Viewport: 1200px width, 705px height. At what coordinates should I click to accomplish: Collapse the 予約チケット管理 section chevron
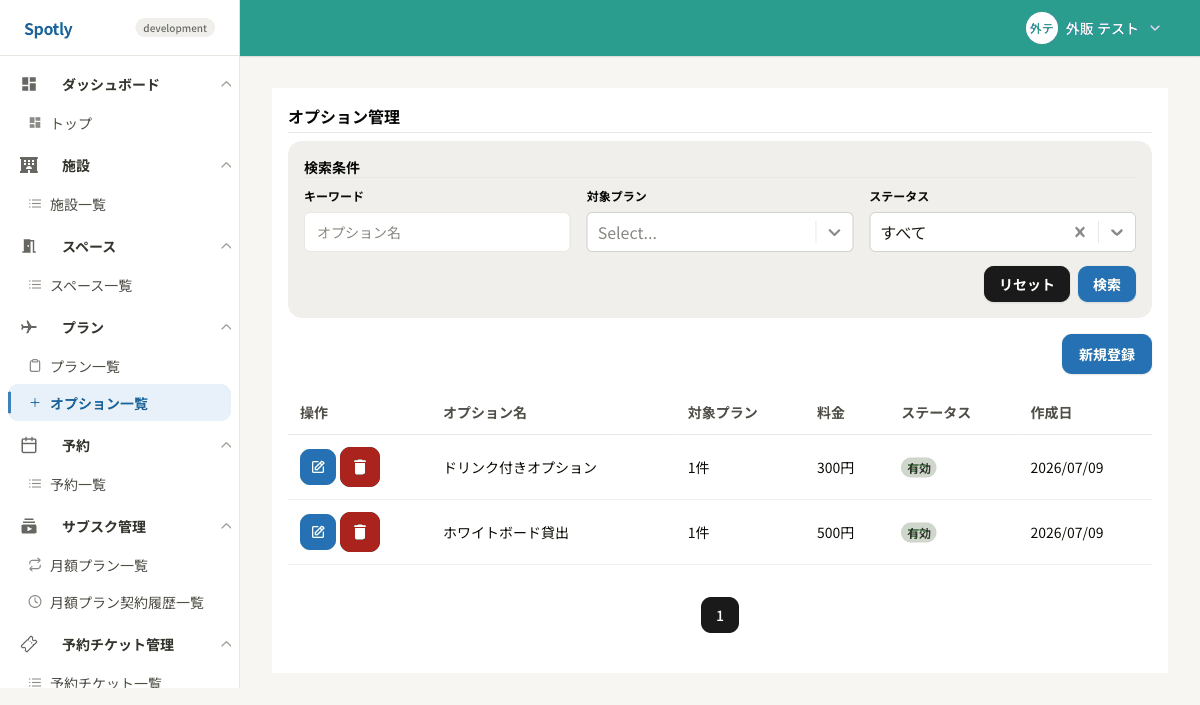point(226,644)
